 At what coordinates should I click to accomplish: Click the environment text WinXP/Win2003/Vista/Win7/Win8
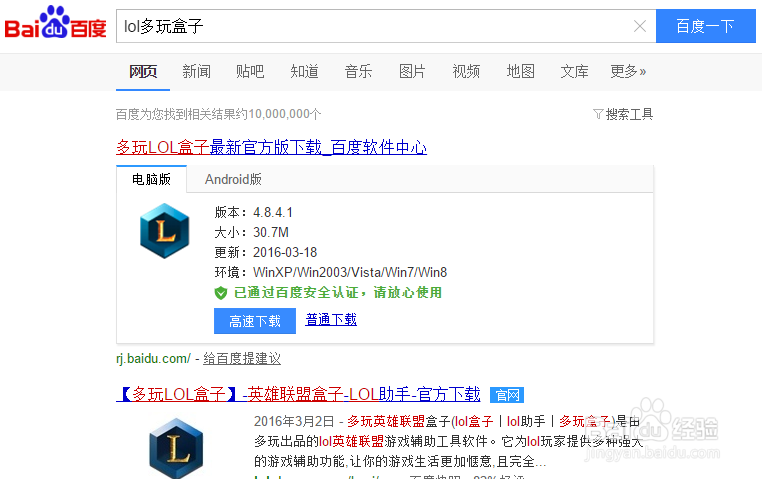(350, 272)
